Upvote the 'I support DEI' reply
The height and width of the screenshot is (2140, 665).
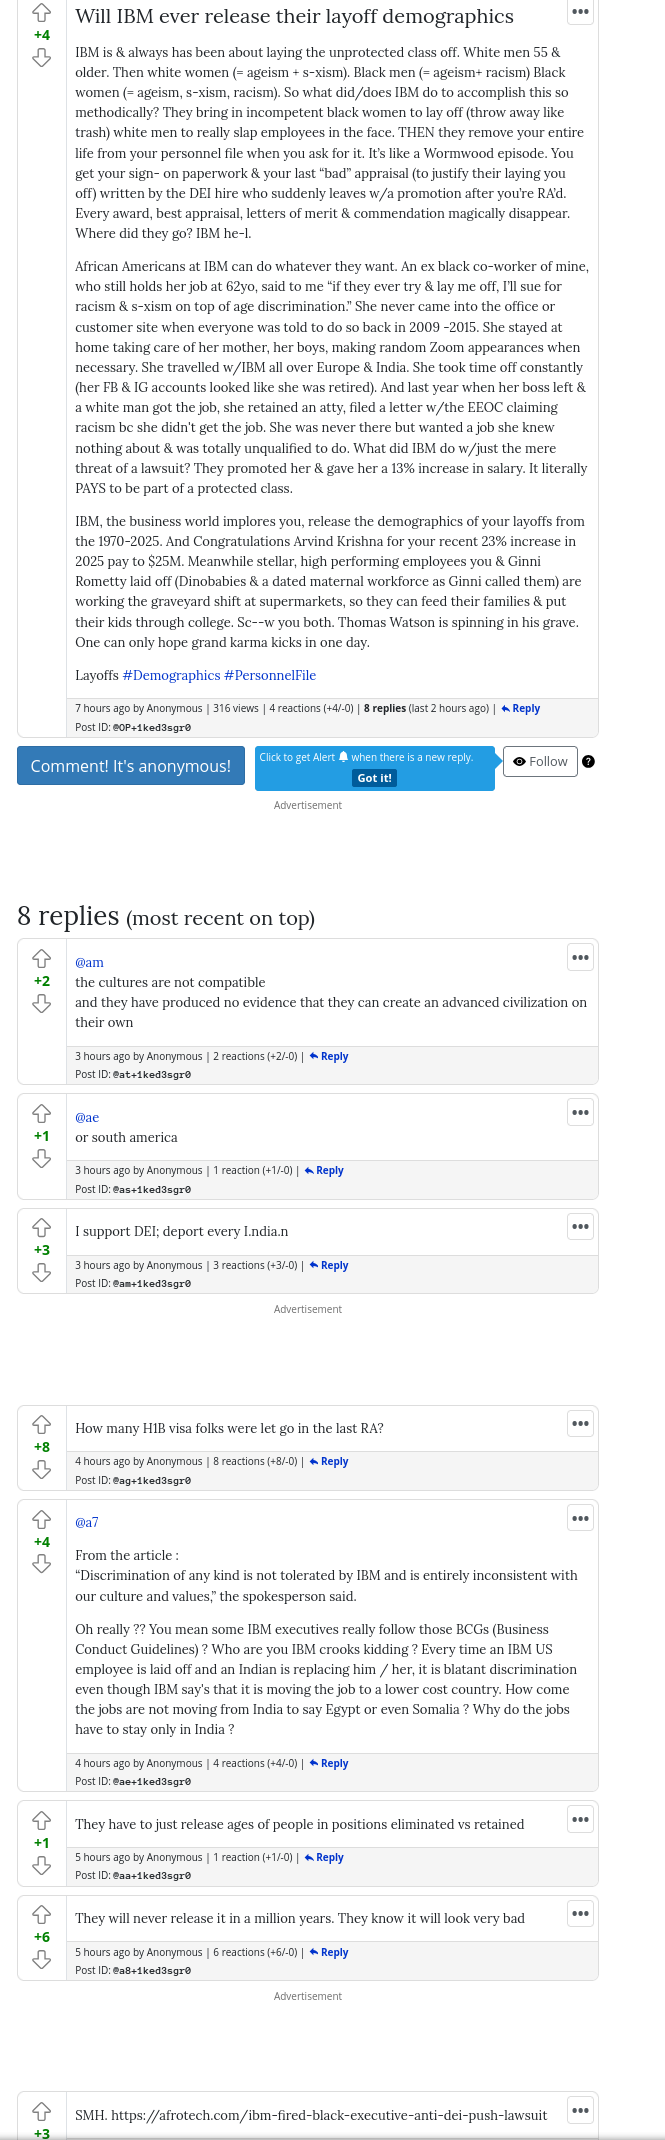[41, 1227]
